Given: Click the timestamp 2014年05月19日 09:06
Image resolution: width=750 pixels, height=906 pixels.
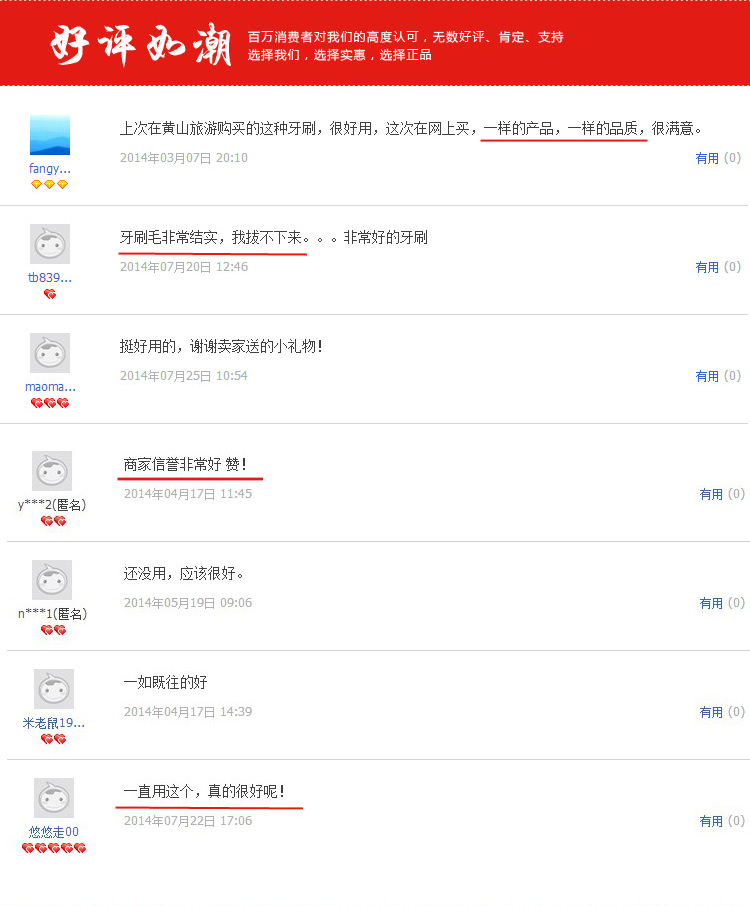Looking at the screenshot, I should tap(188, 603).
